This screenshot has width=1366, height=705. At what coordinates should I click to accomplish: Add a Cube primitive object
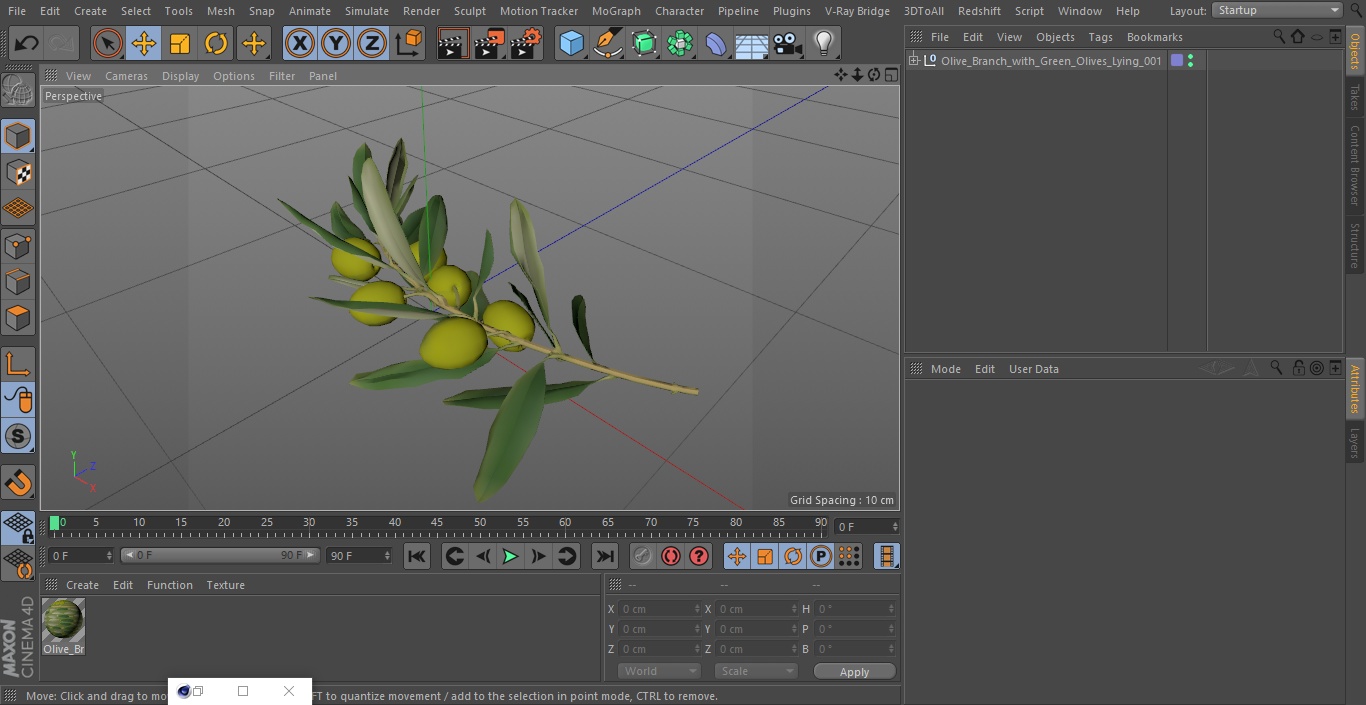coord(571,44)
